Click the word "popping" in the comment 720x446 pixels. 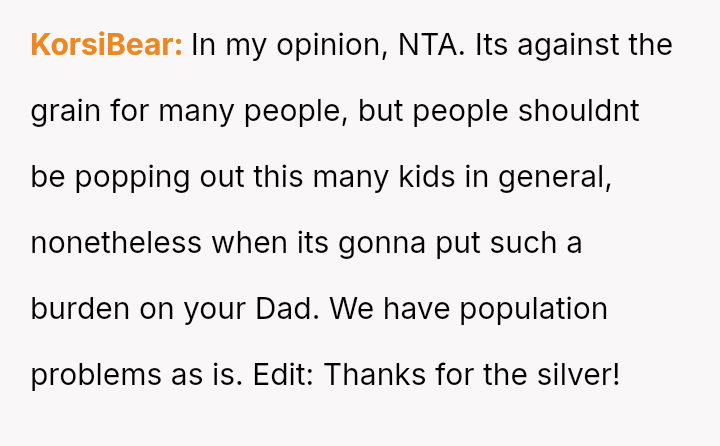point(126,177)
